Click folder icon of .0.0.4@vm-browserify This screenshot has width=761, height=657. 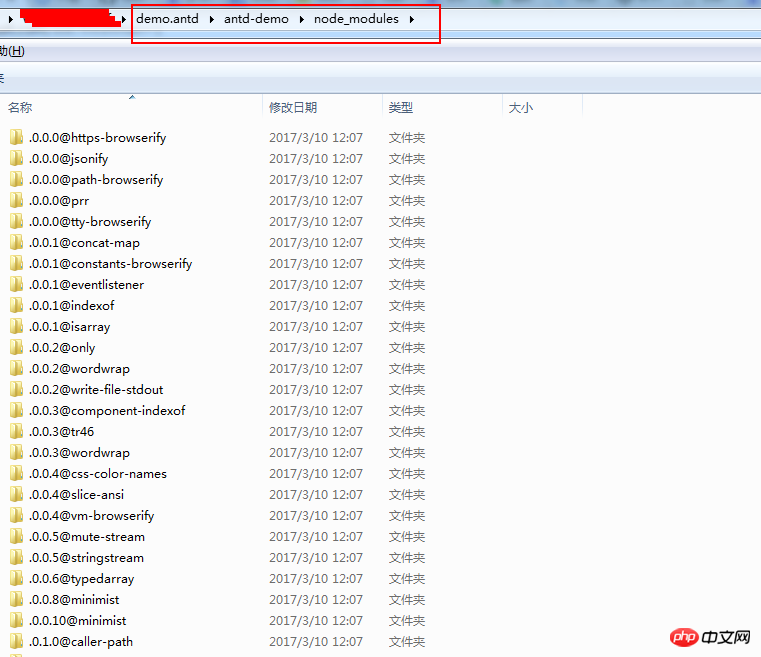16,515
